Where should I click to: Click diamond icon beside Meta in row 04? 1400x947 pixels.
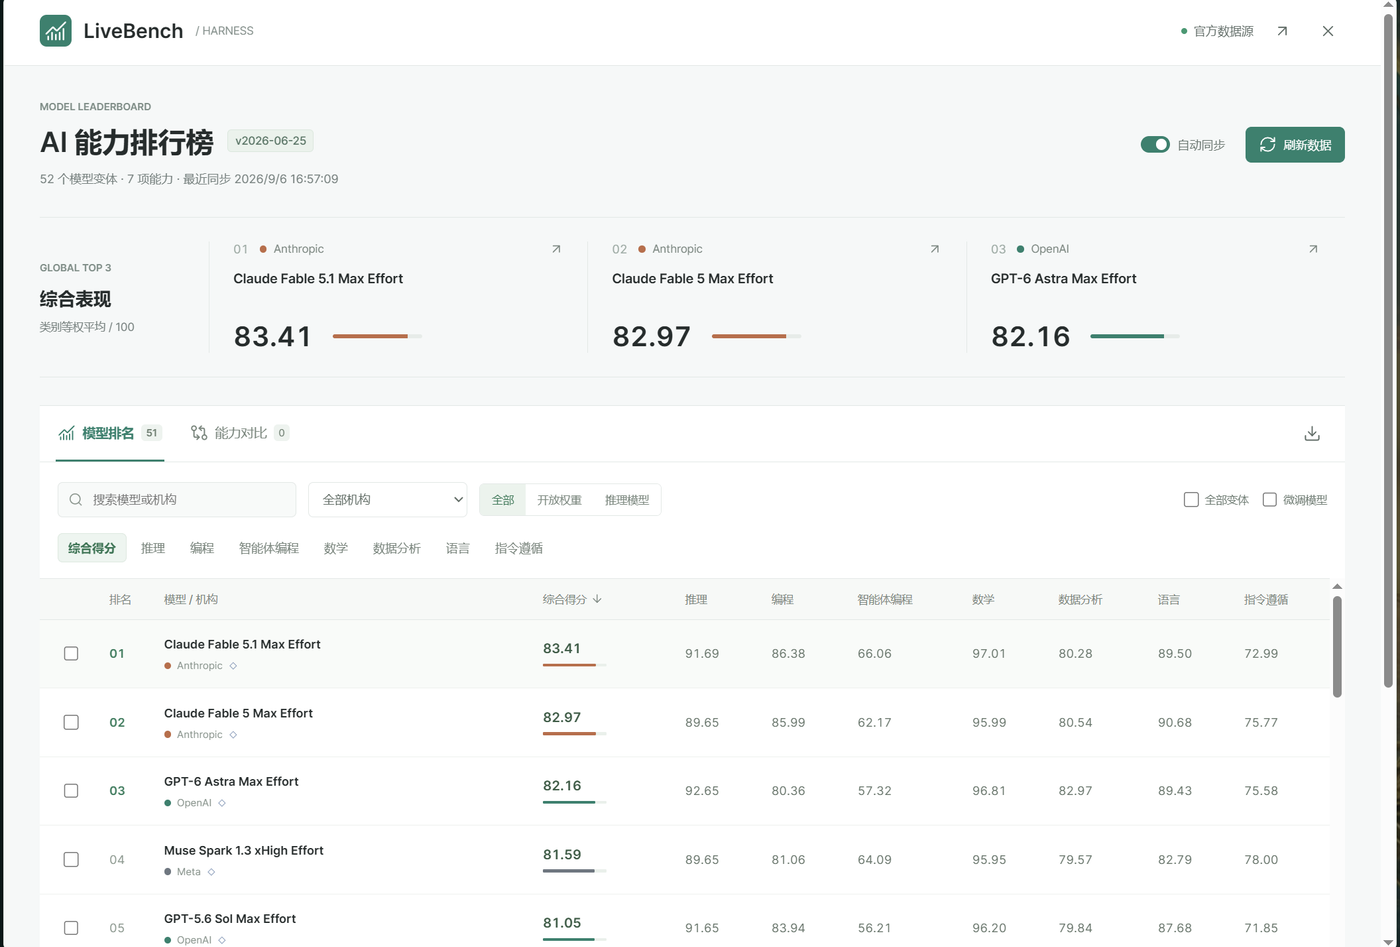pos(211,872)
